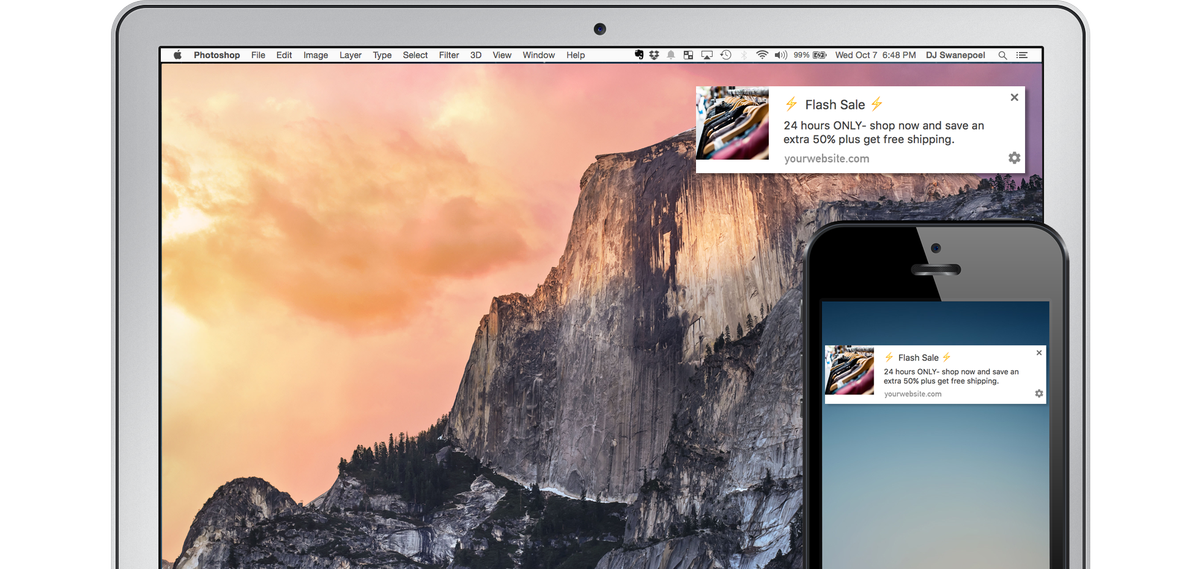
Task: Click the Evernote elephant menu bar icon
Action: click(x=639, y=55)
